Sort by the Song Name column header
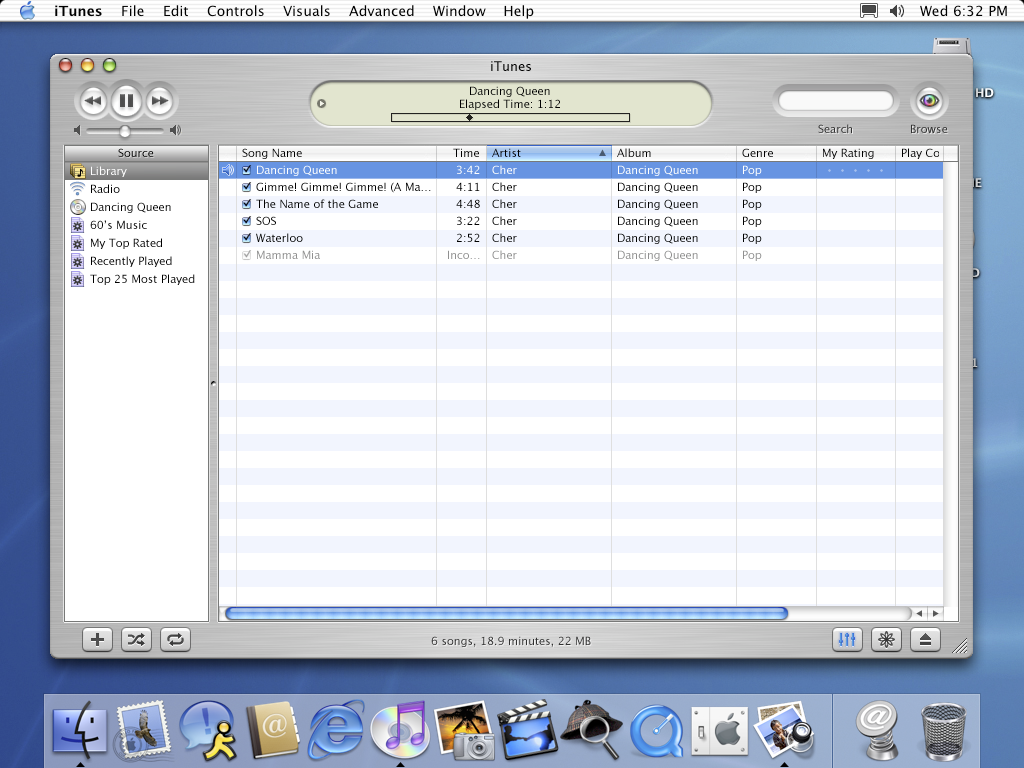Viewport: 1024px width, 768px height. 336,153
